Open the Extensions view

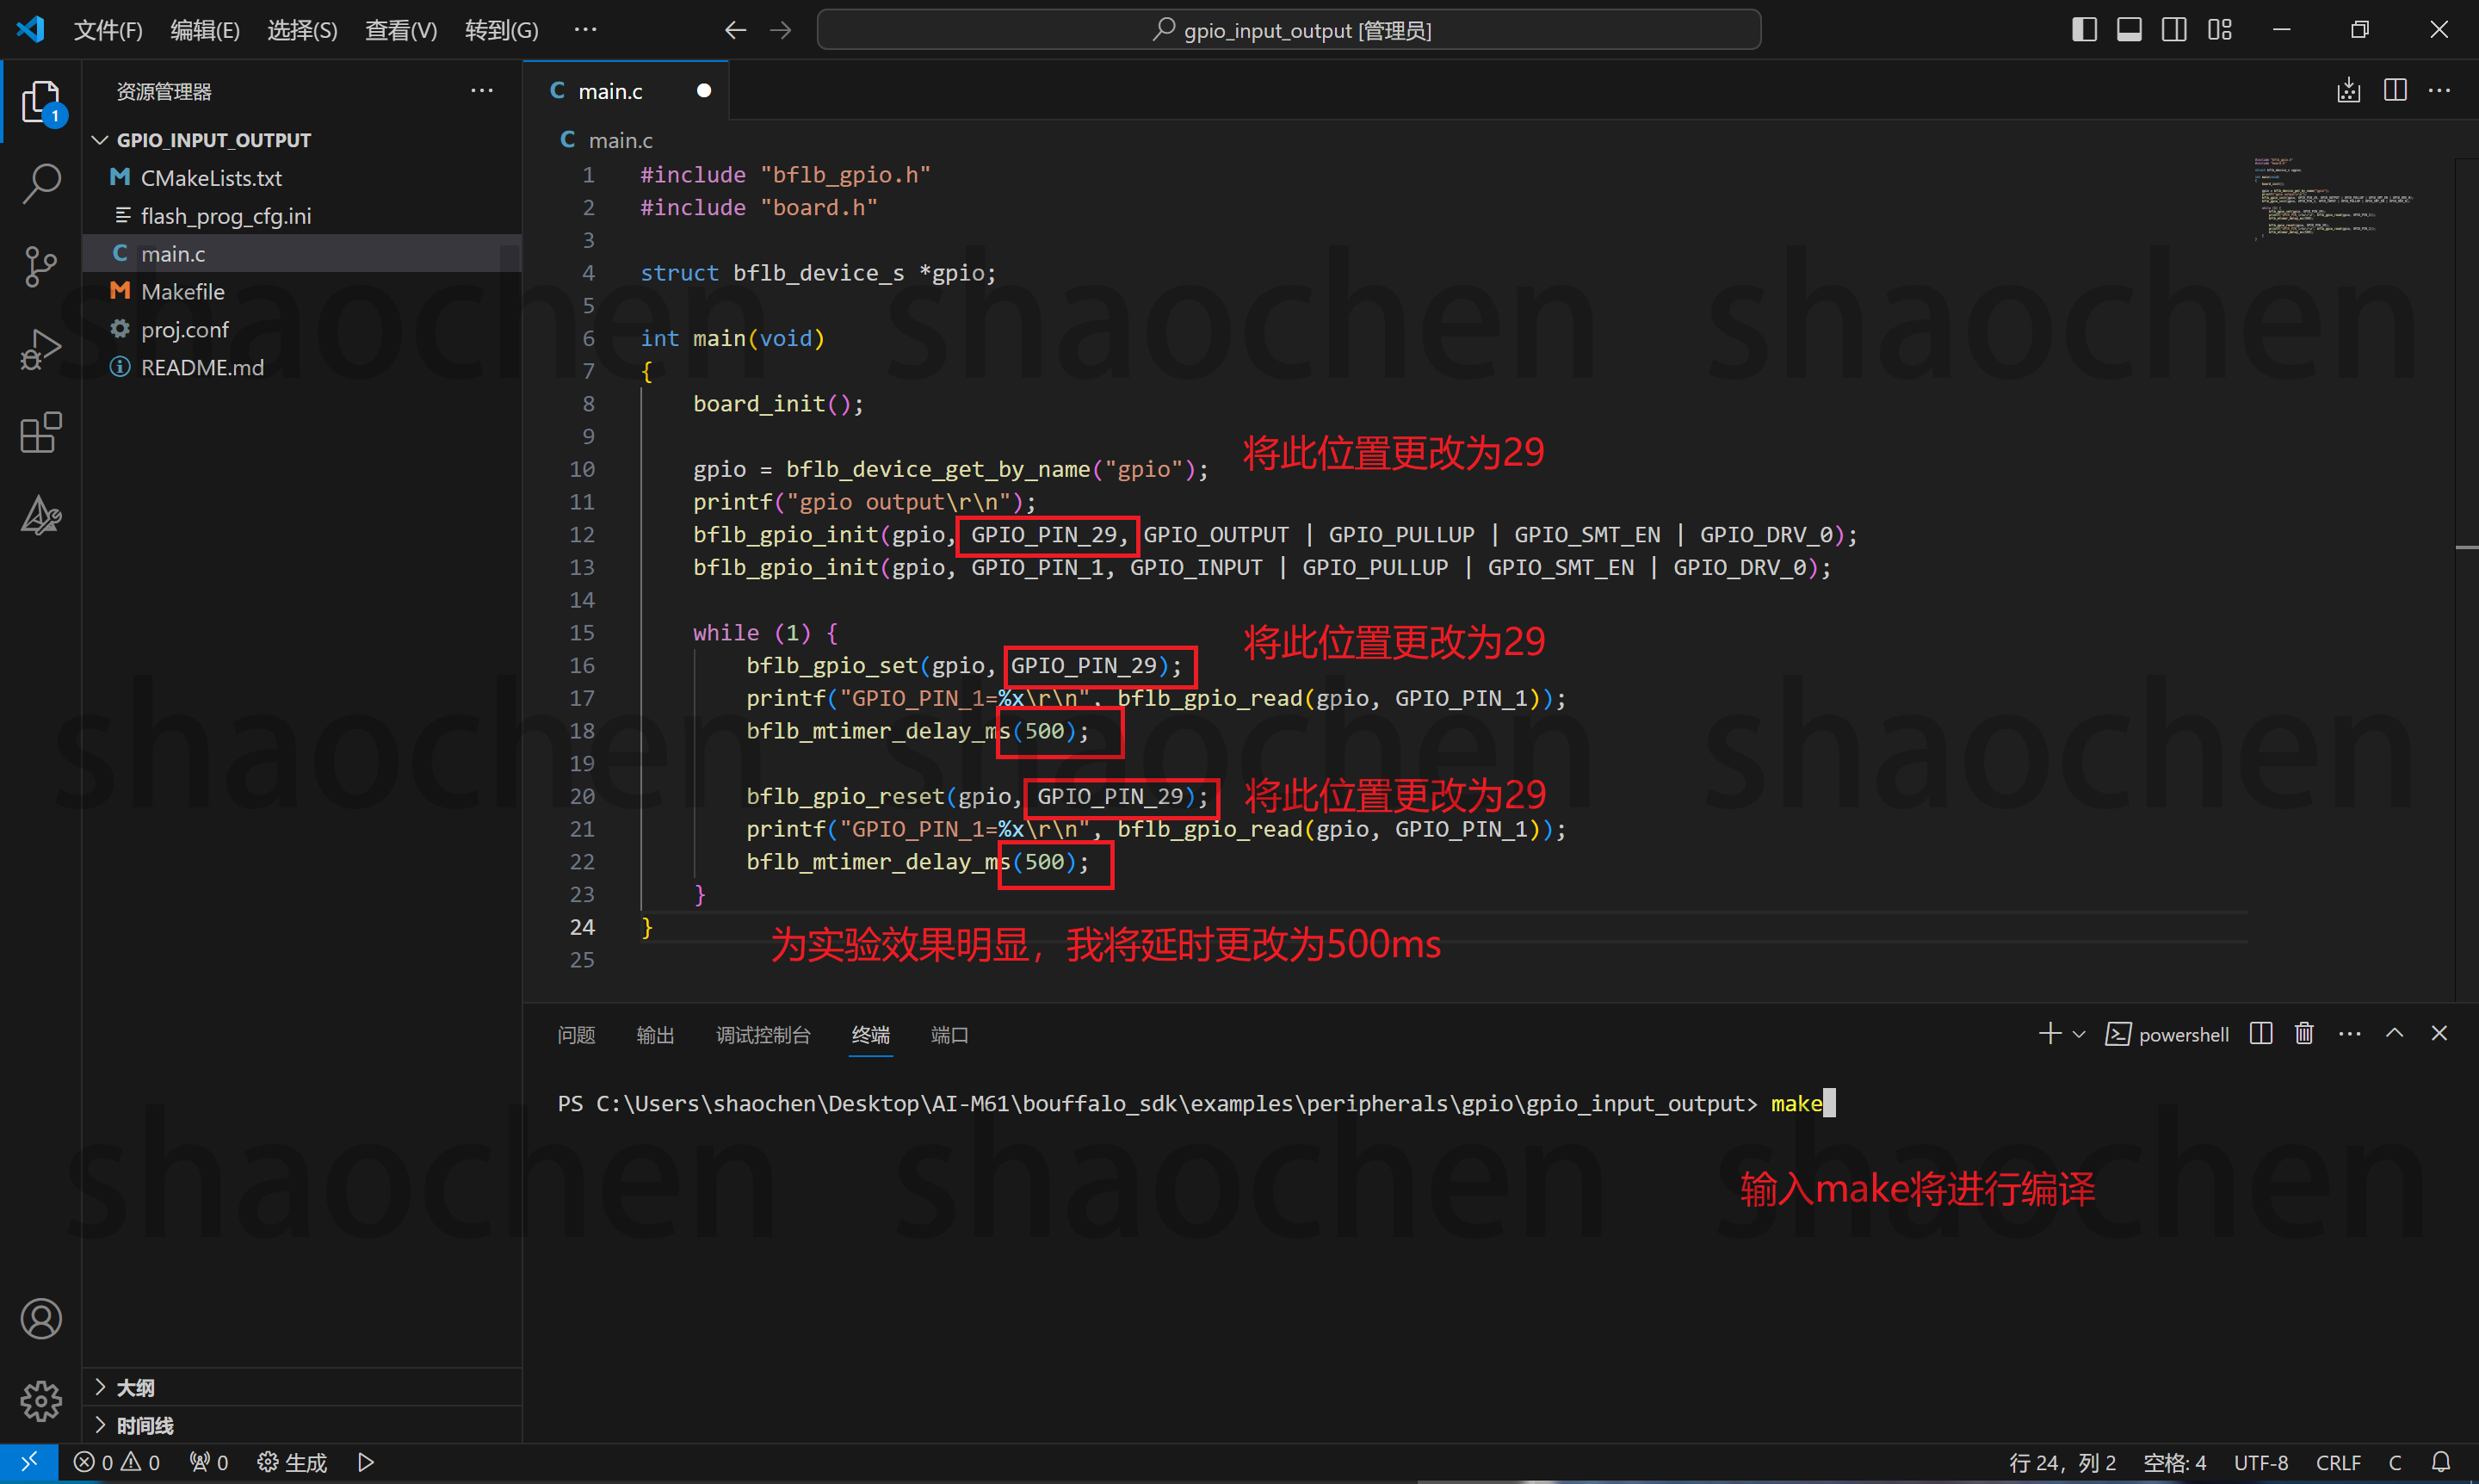click(41, 433)
